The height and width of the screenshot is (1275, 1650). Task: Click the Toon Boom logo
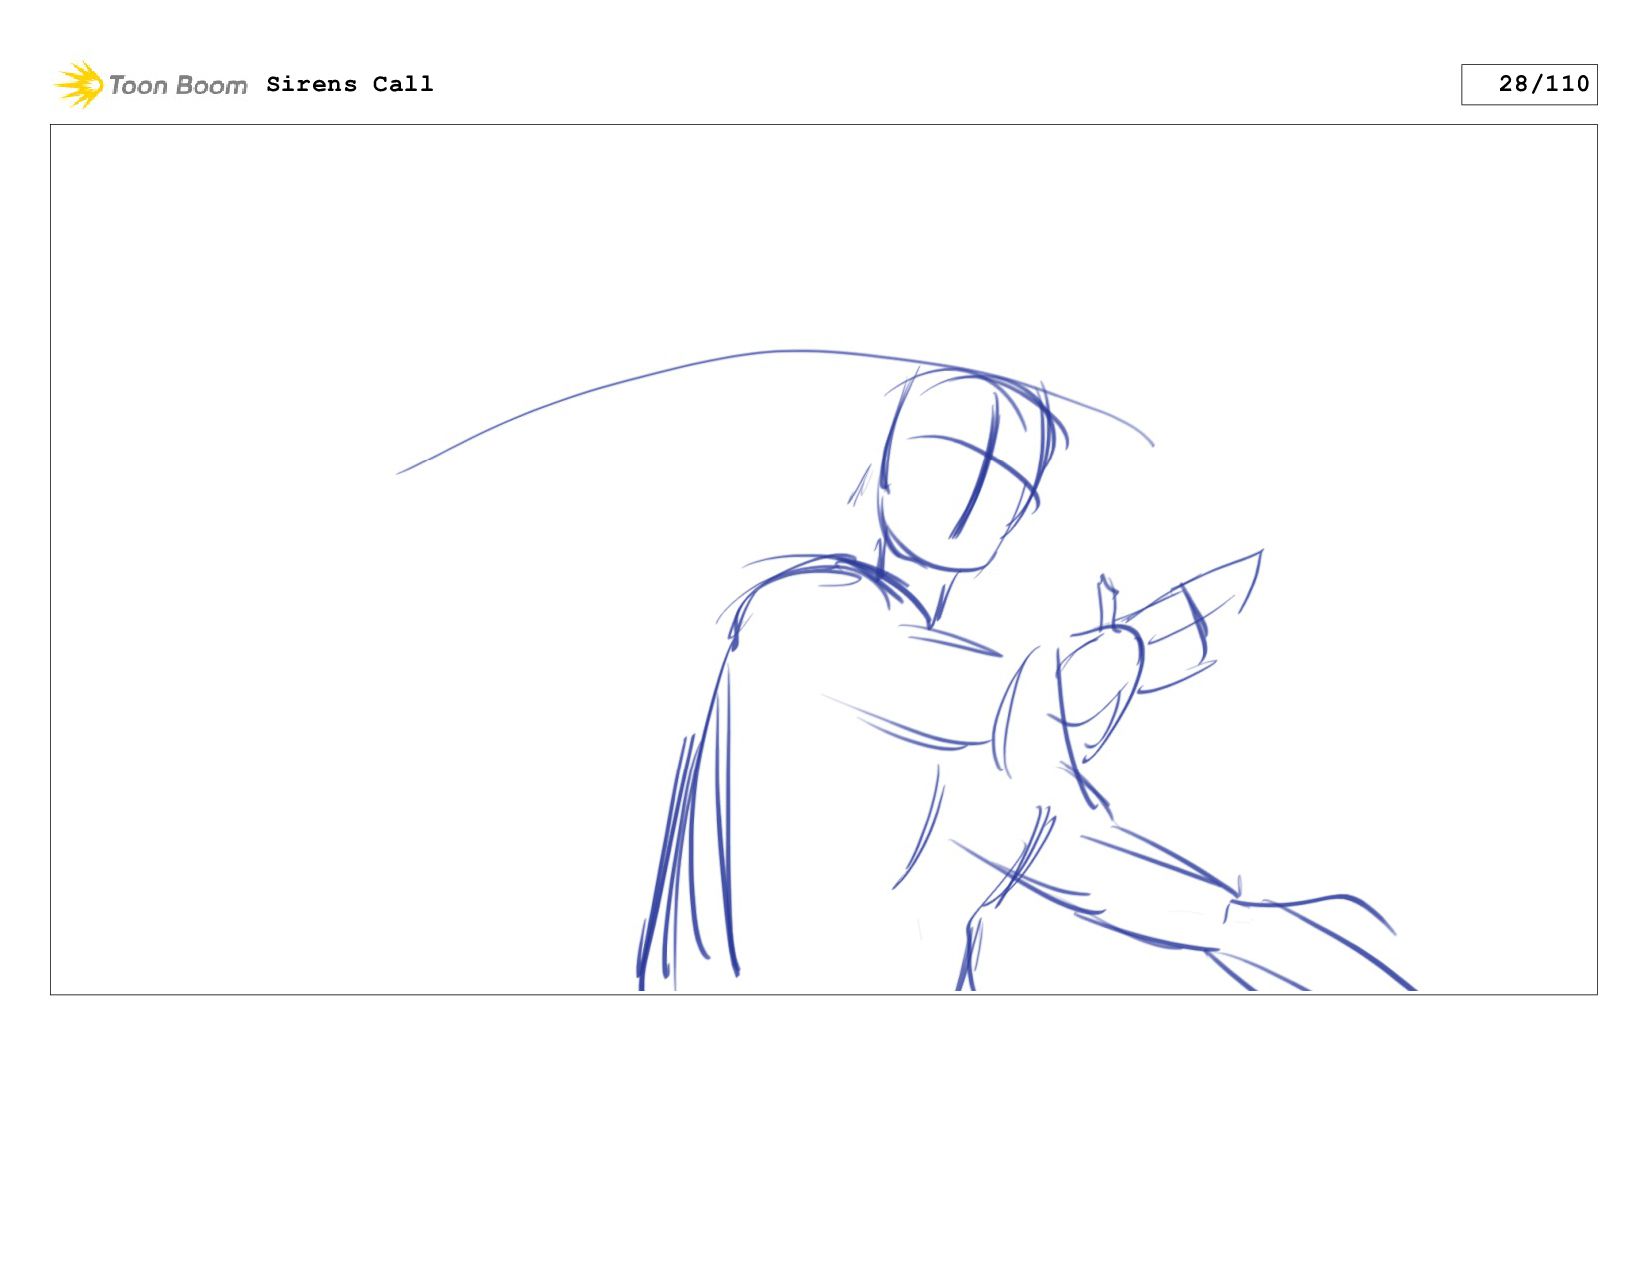(x=150, y=85)
